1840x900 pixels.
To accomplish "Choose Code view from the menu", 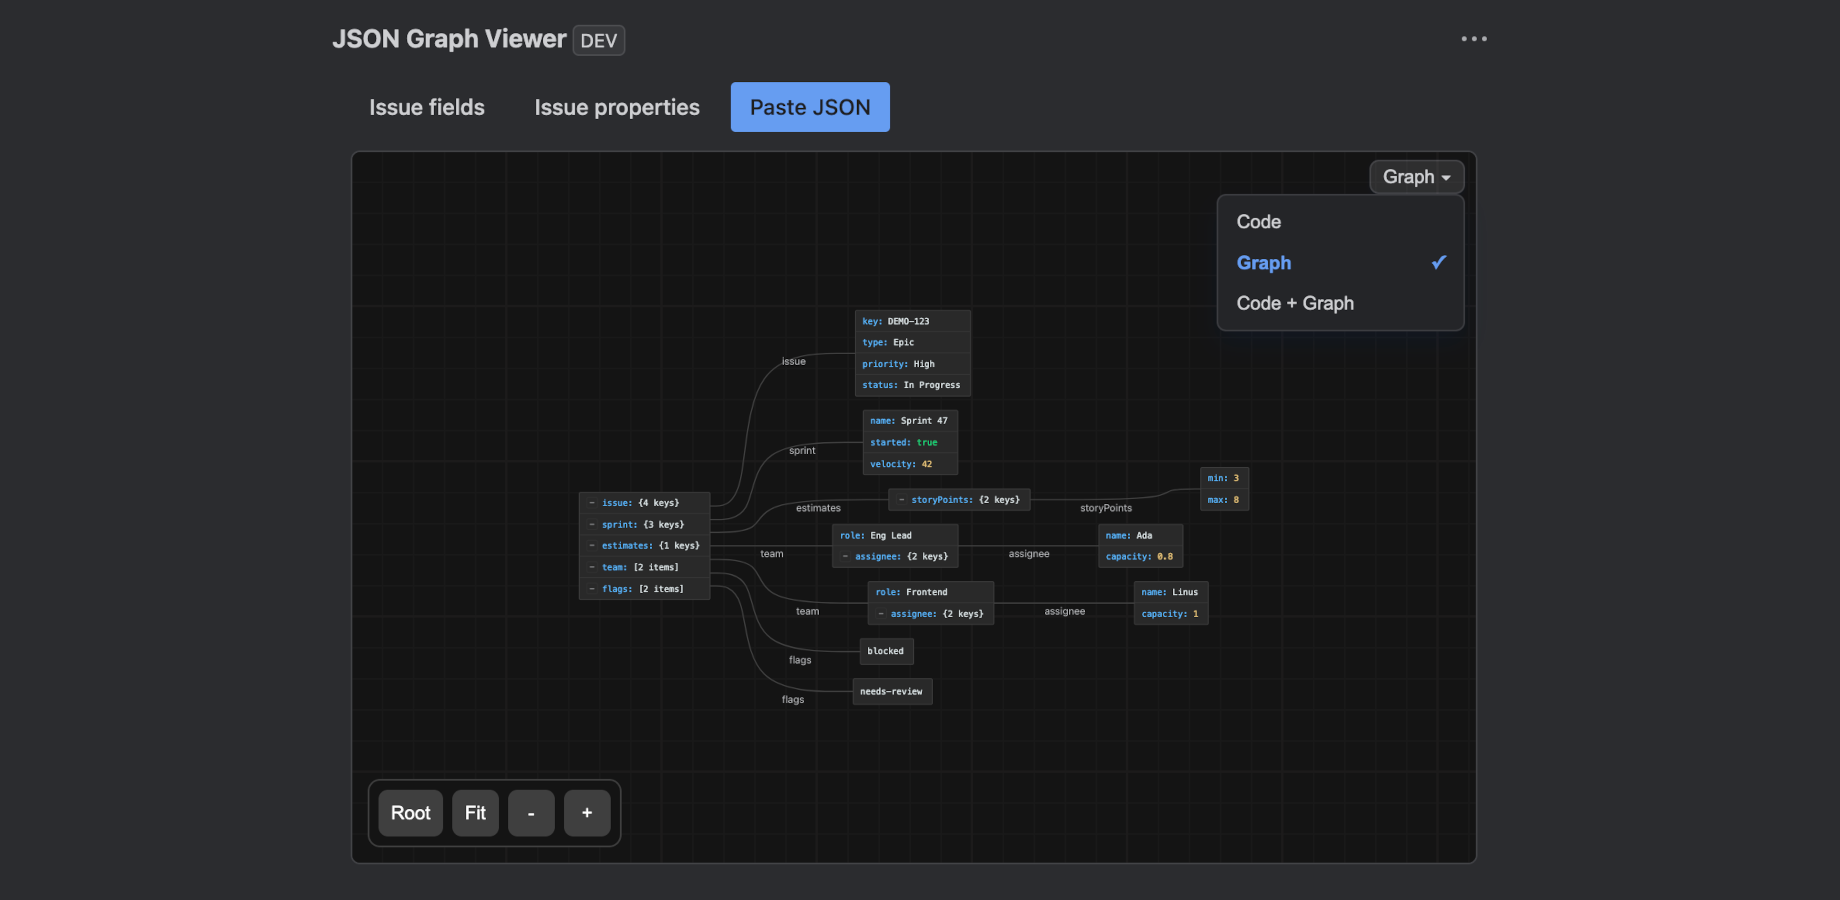I will (1340, 222).
